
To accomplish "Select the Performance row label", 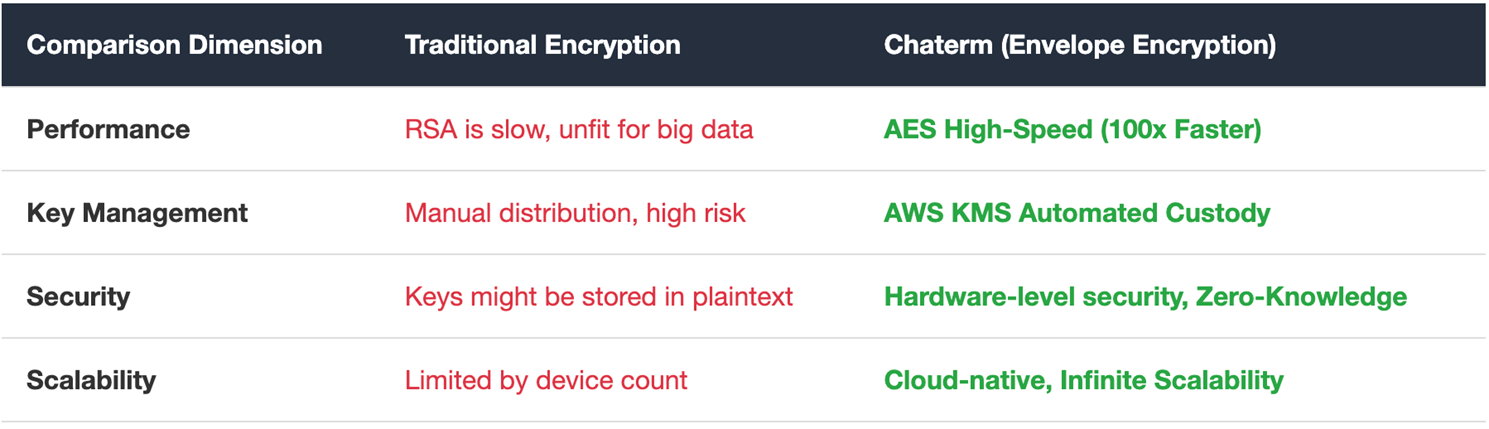I will pos(108,130).
